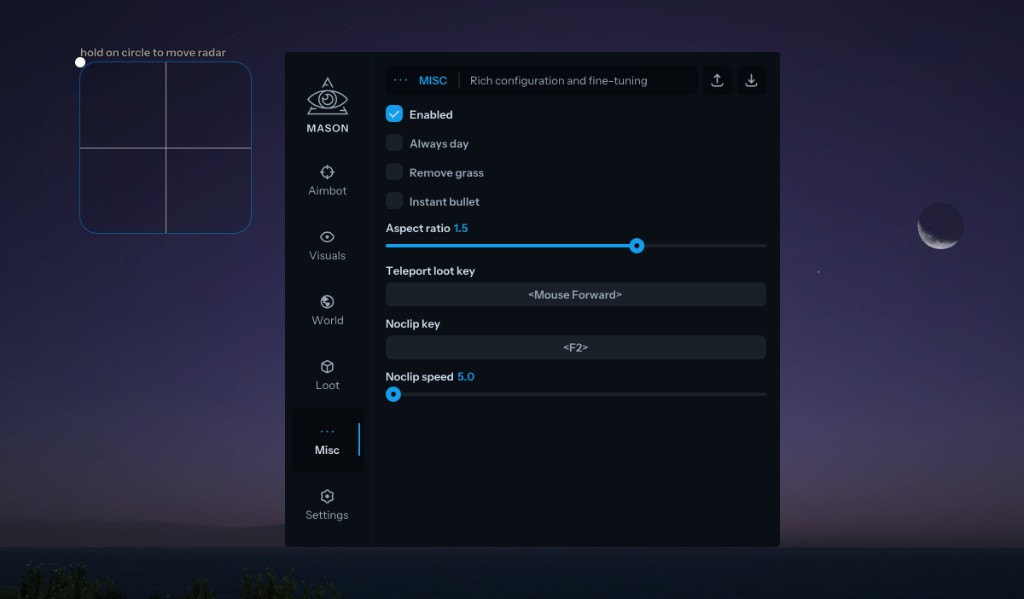Switch to the Misc sidebar tab
The image size is (1024, 599).
click(327, 440)
